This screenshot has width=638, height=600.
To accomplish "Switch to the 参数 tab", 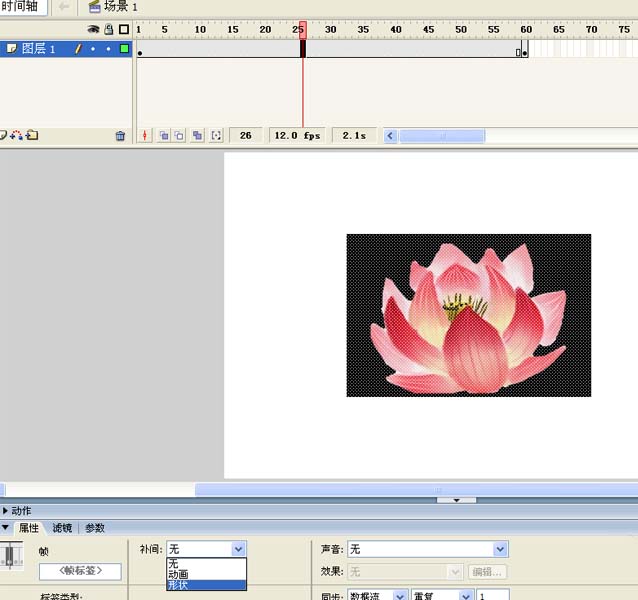I will click(94, 528).
